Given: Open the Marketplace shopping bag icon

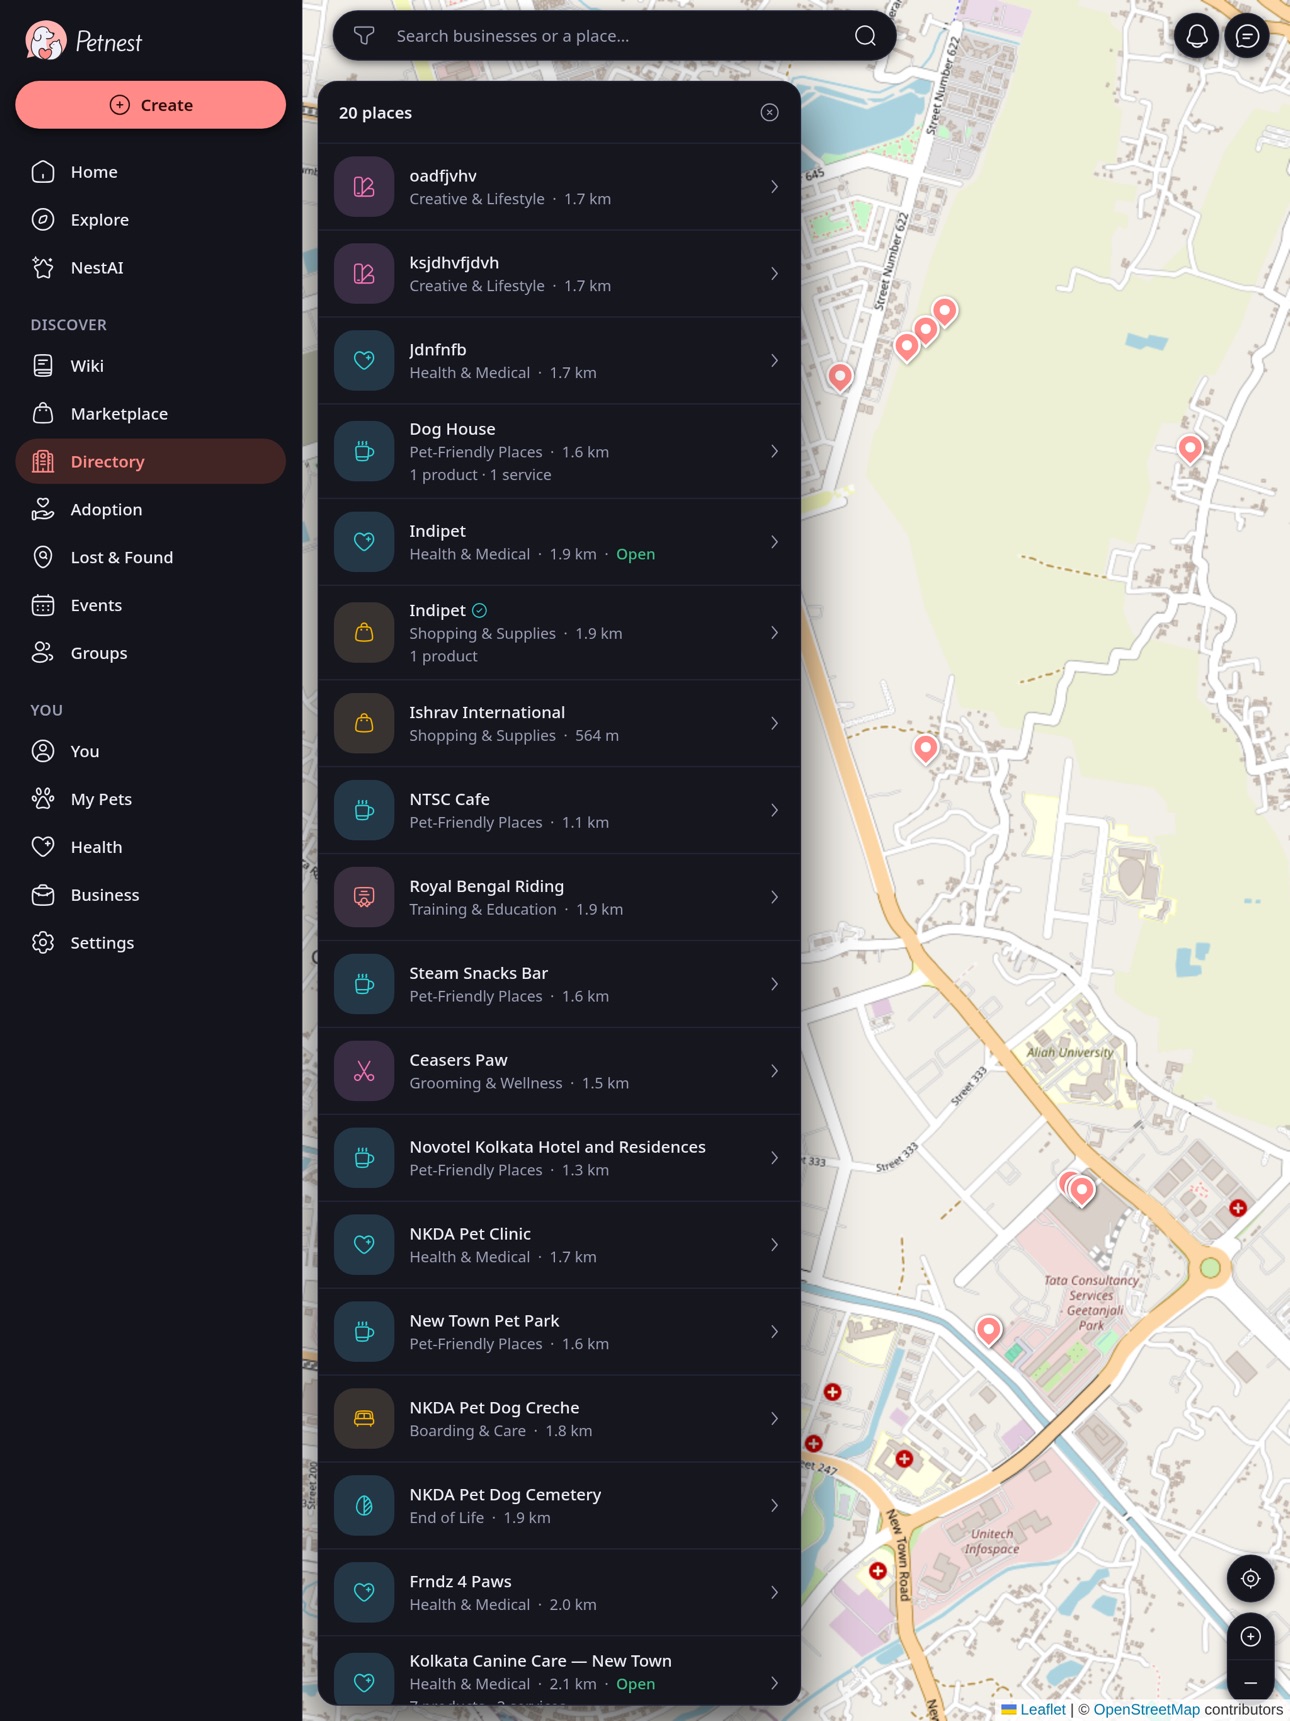Looking at the screenshot, I should click(x=43, y=414).
